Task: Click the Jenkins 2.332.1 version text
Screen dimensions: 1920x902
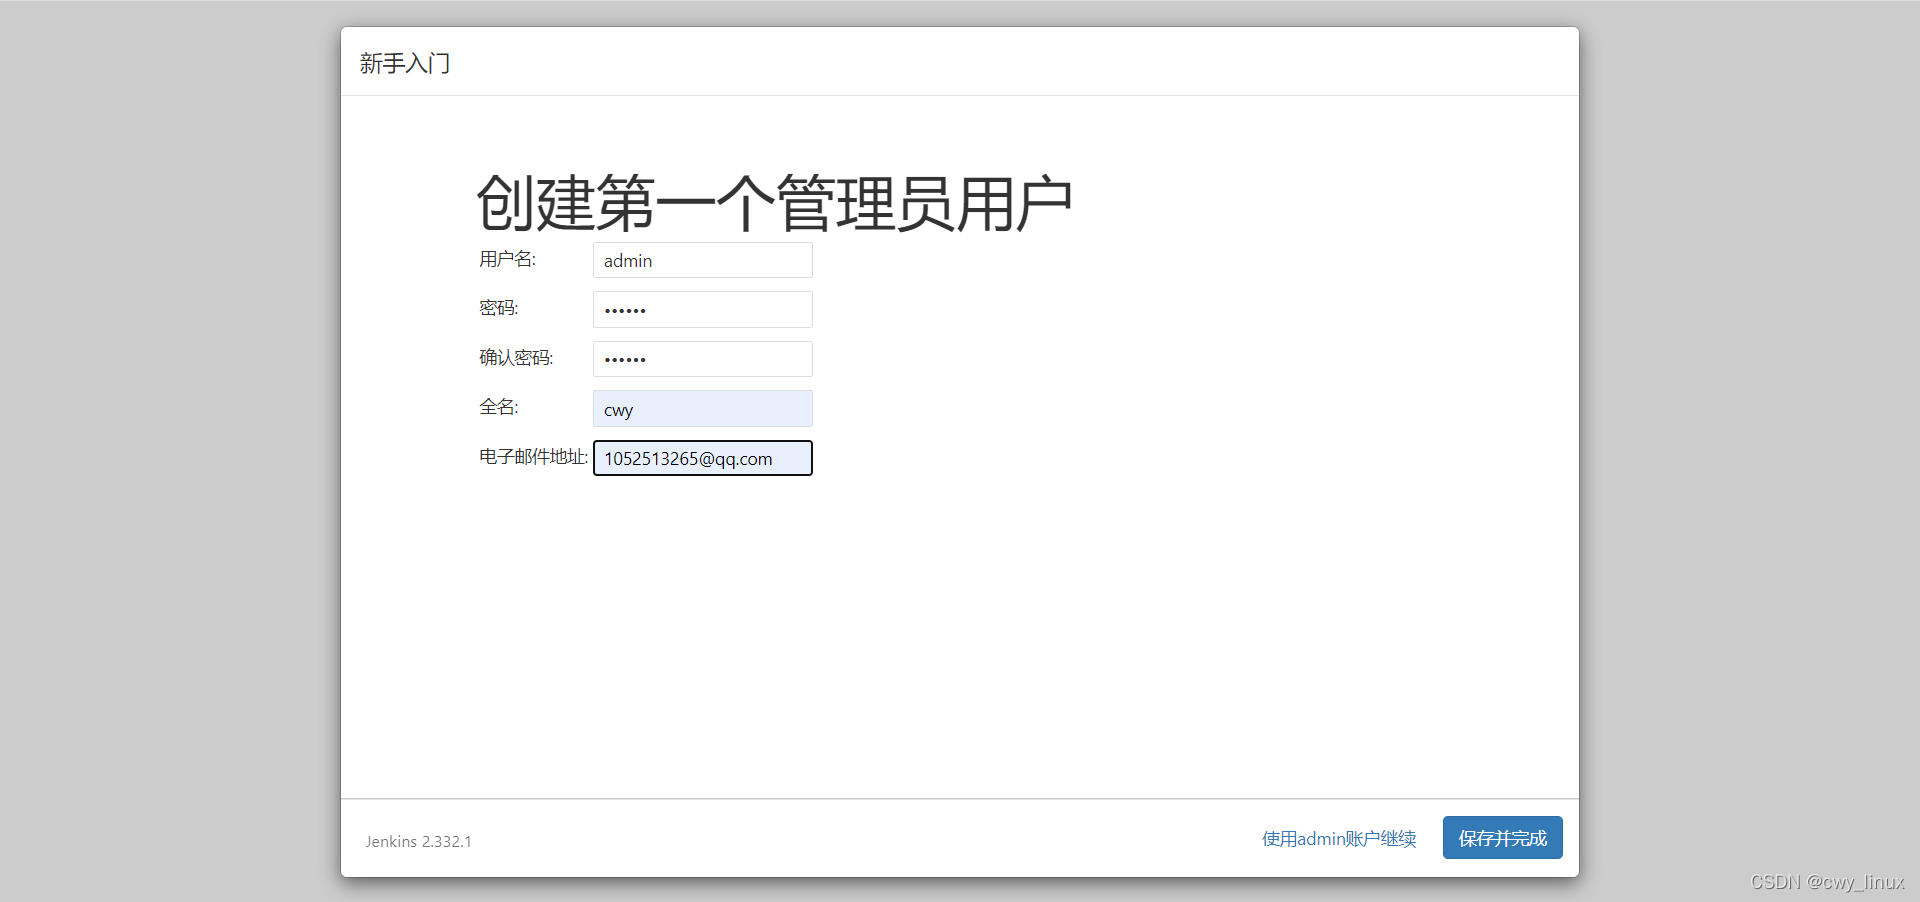Action: click(x=418, y=842)
